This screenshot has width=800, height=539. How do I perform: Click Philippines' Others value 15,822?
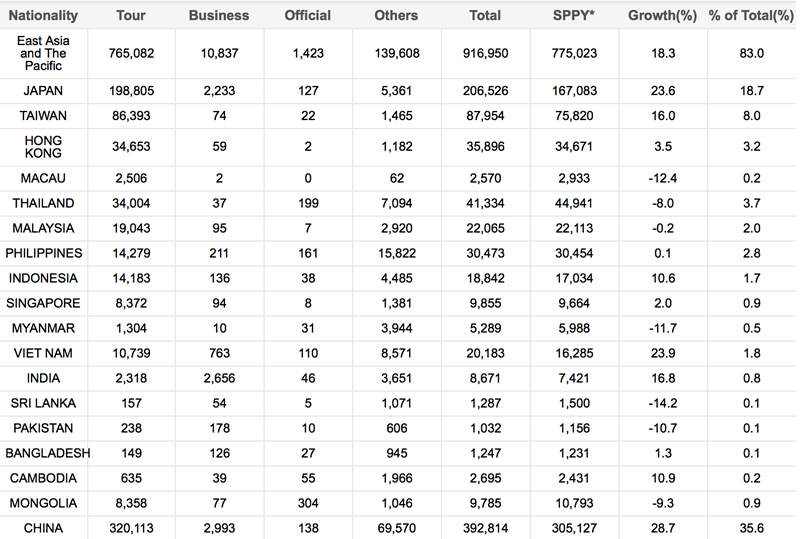click(396, 253)
